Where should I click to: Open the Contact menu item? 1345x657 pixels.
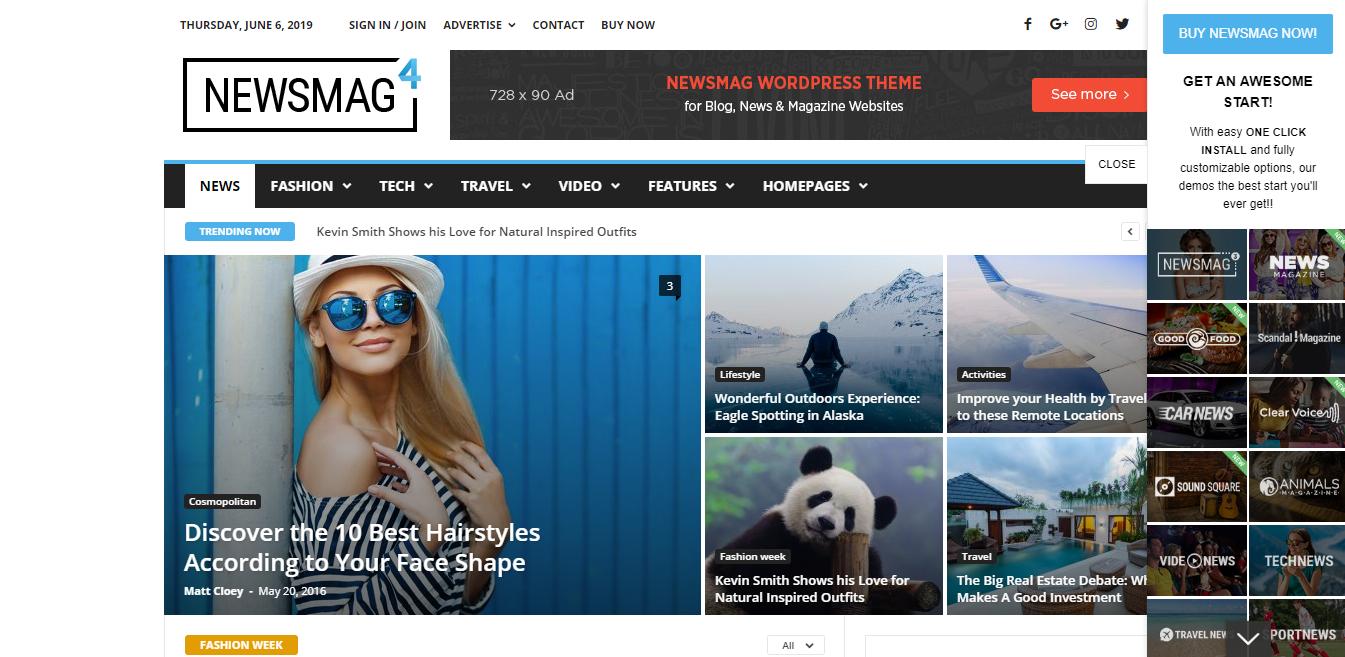pos(558,25)
